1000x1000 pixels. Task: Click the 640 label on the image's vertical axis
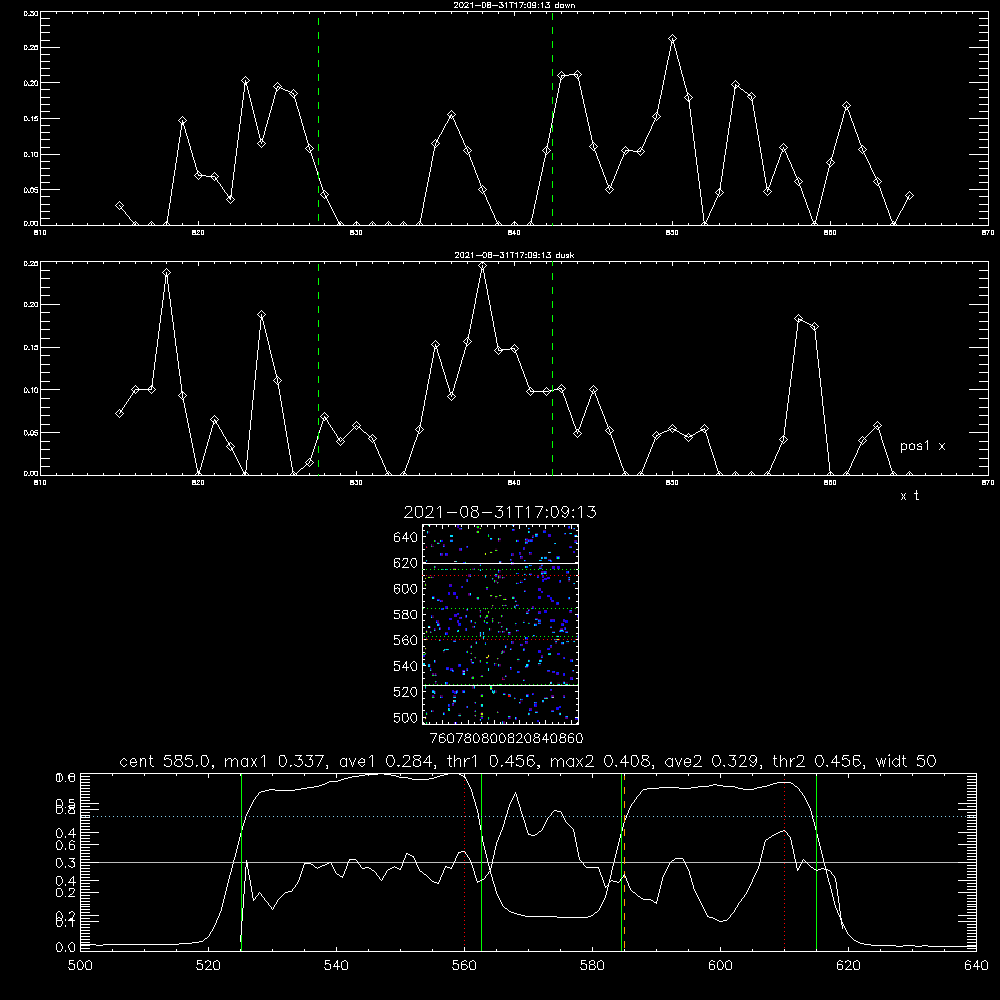[x=405, y=538]
